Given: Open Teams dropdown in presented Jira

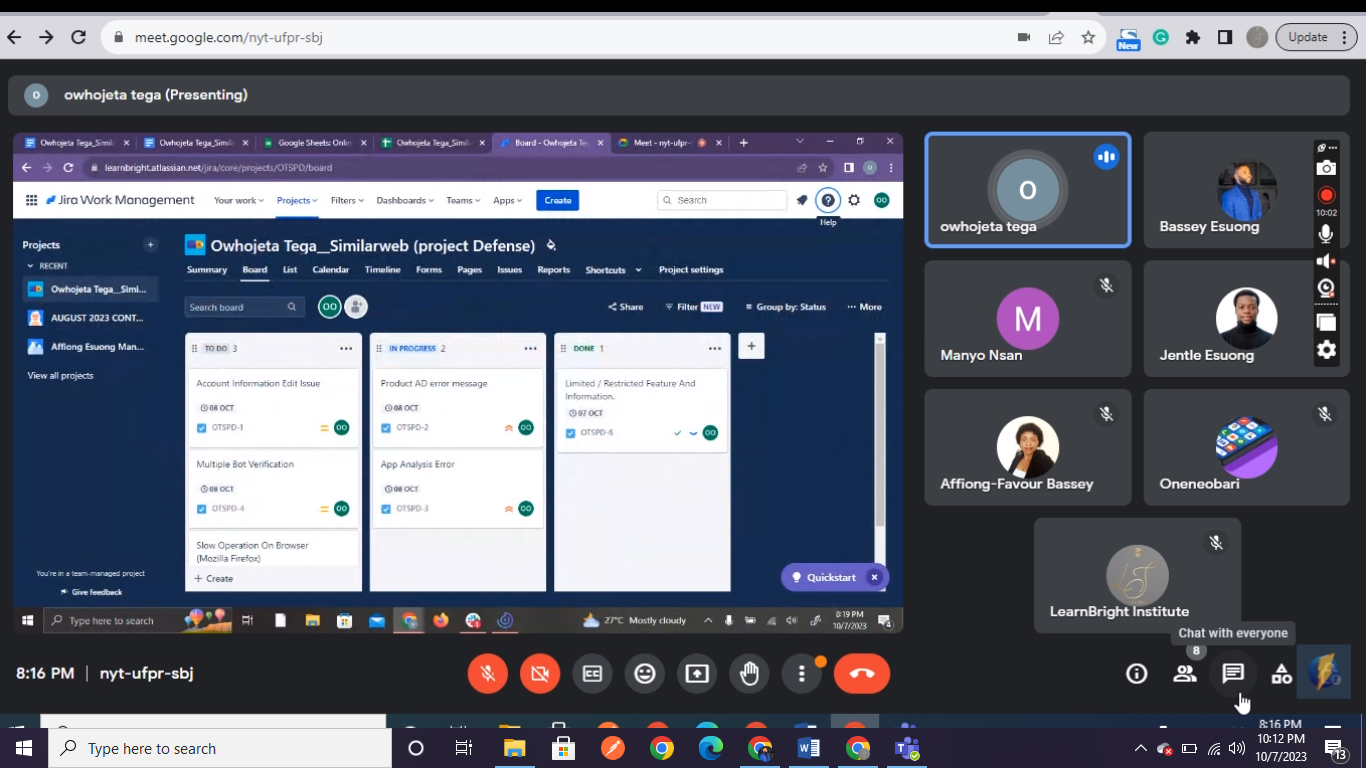Looking at the screenshot, I should [463, 200].
